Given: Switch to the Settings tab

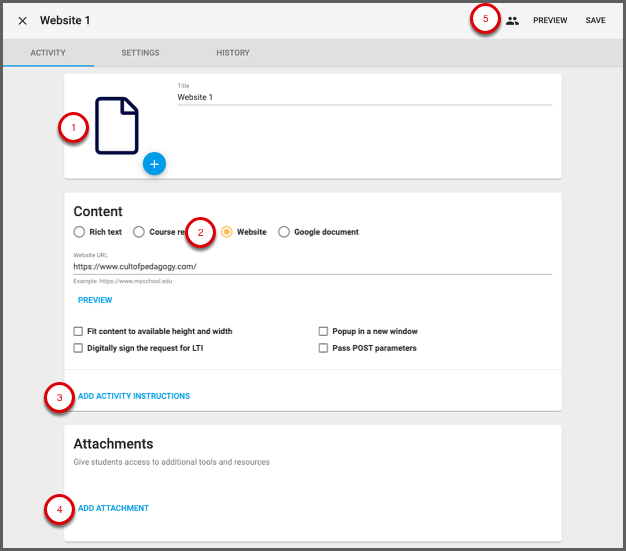Looking at the screenshot, I should 140,53.
